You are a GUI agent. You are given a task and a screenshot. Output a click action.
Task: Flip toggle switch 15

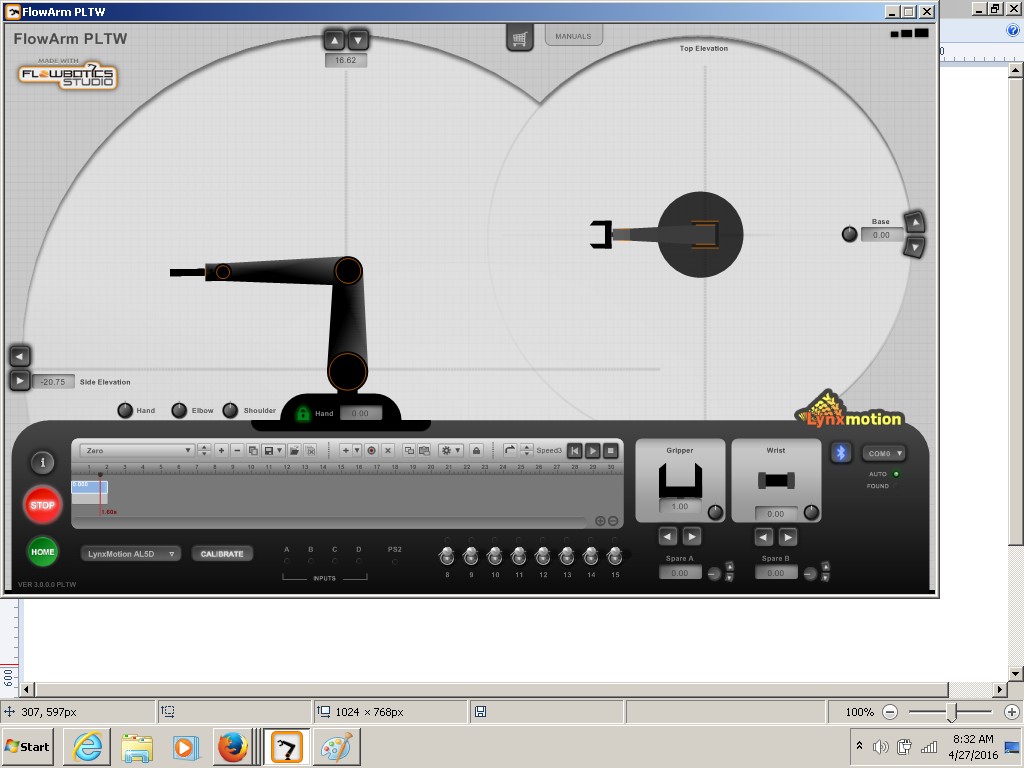click(615, 556)
